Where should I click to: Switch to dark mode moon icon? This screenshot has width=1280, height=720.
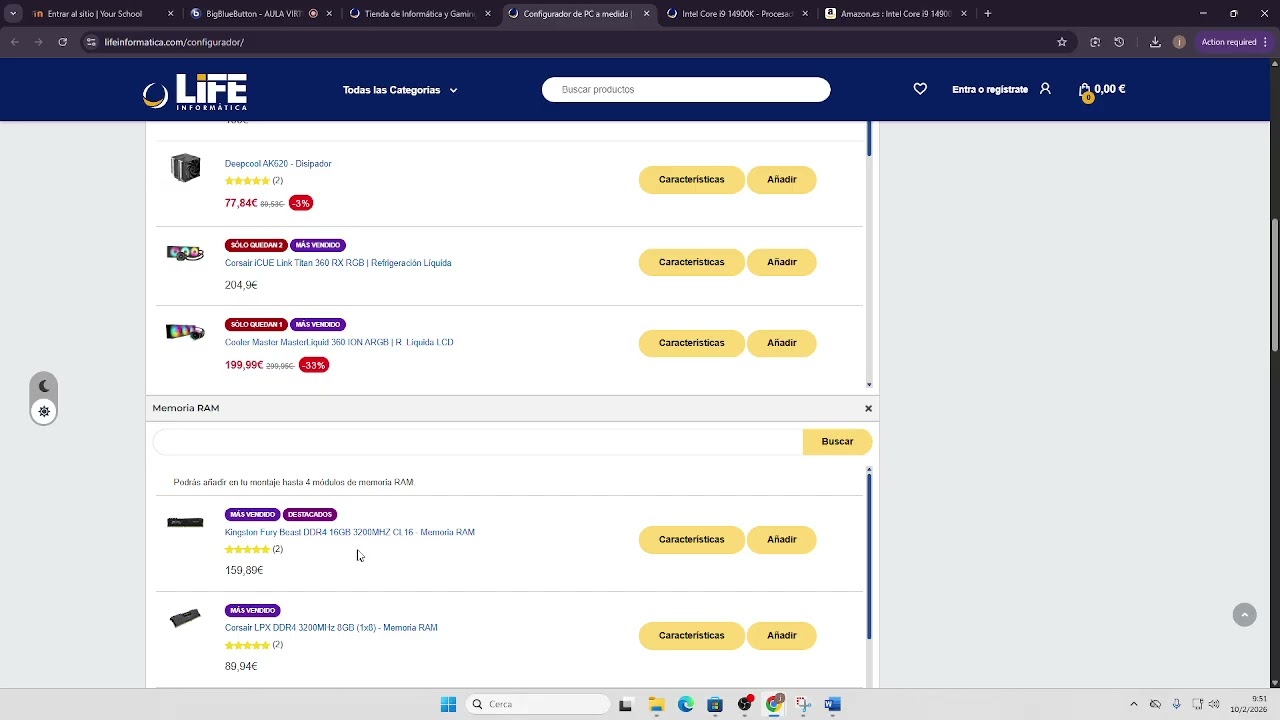[x=44, y=386]
